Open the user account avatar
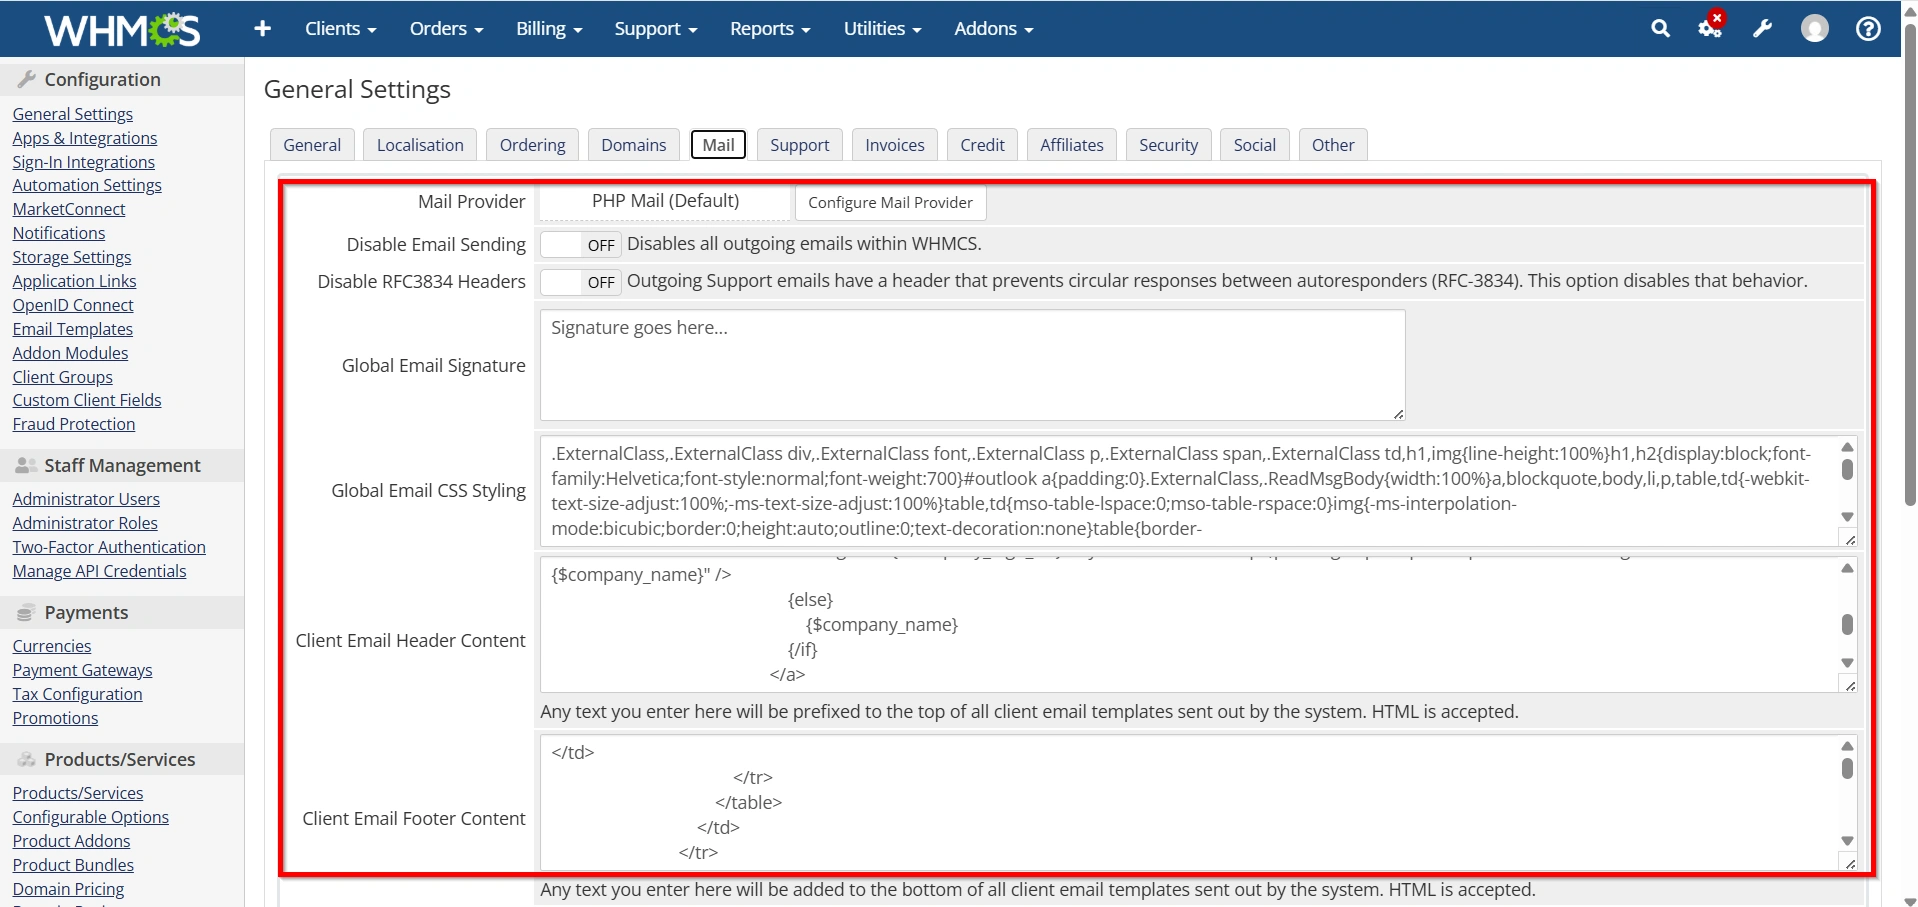Screen dimensions: 1918x907 1814,29
